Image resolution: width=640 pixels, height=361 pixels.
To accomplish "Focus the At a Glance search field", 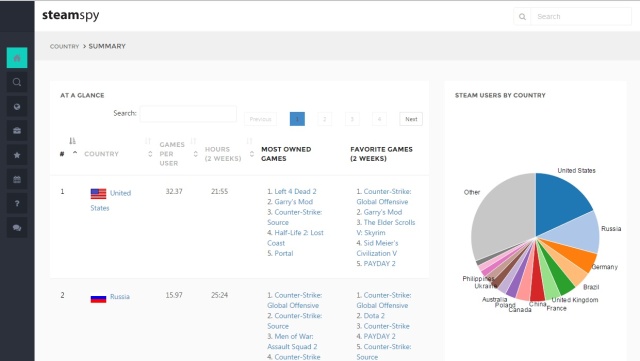I will pos(188,114).
